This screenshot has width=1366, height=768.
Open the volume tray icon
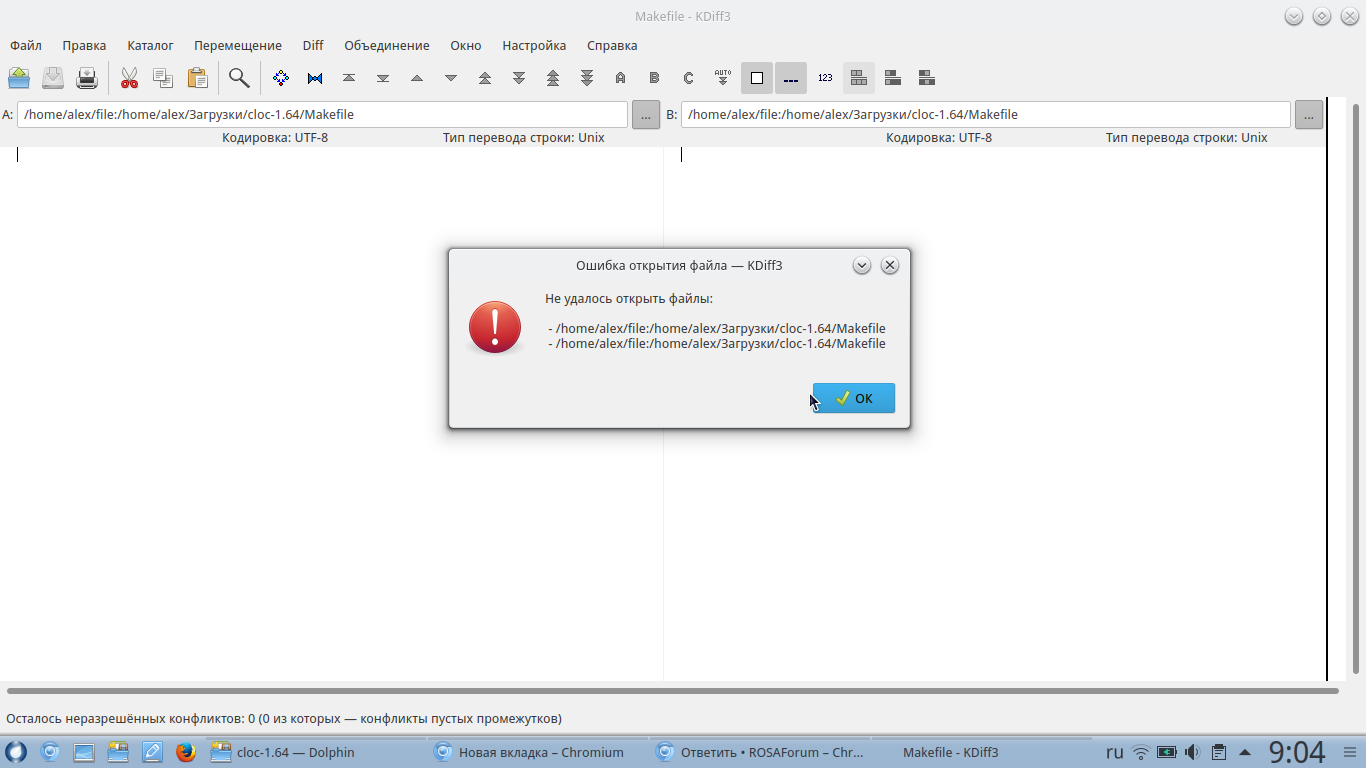[x=1192, y=752]
